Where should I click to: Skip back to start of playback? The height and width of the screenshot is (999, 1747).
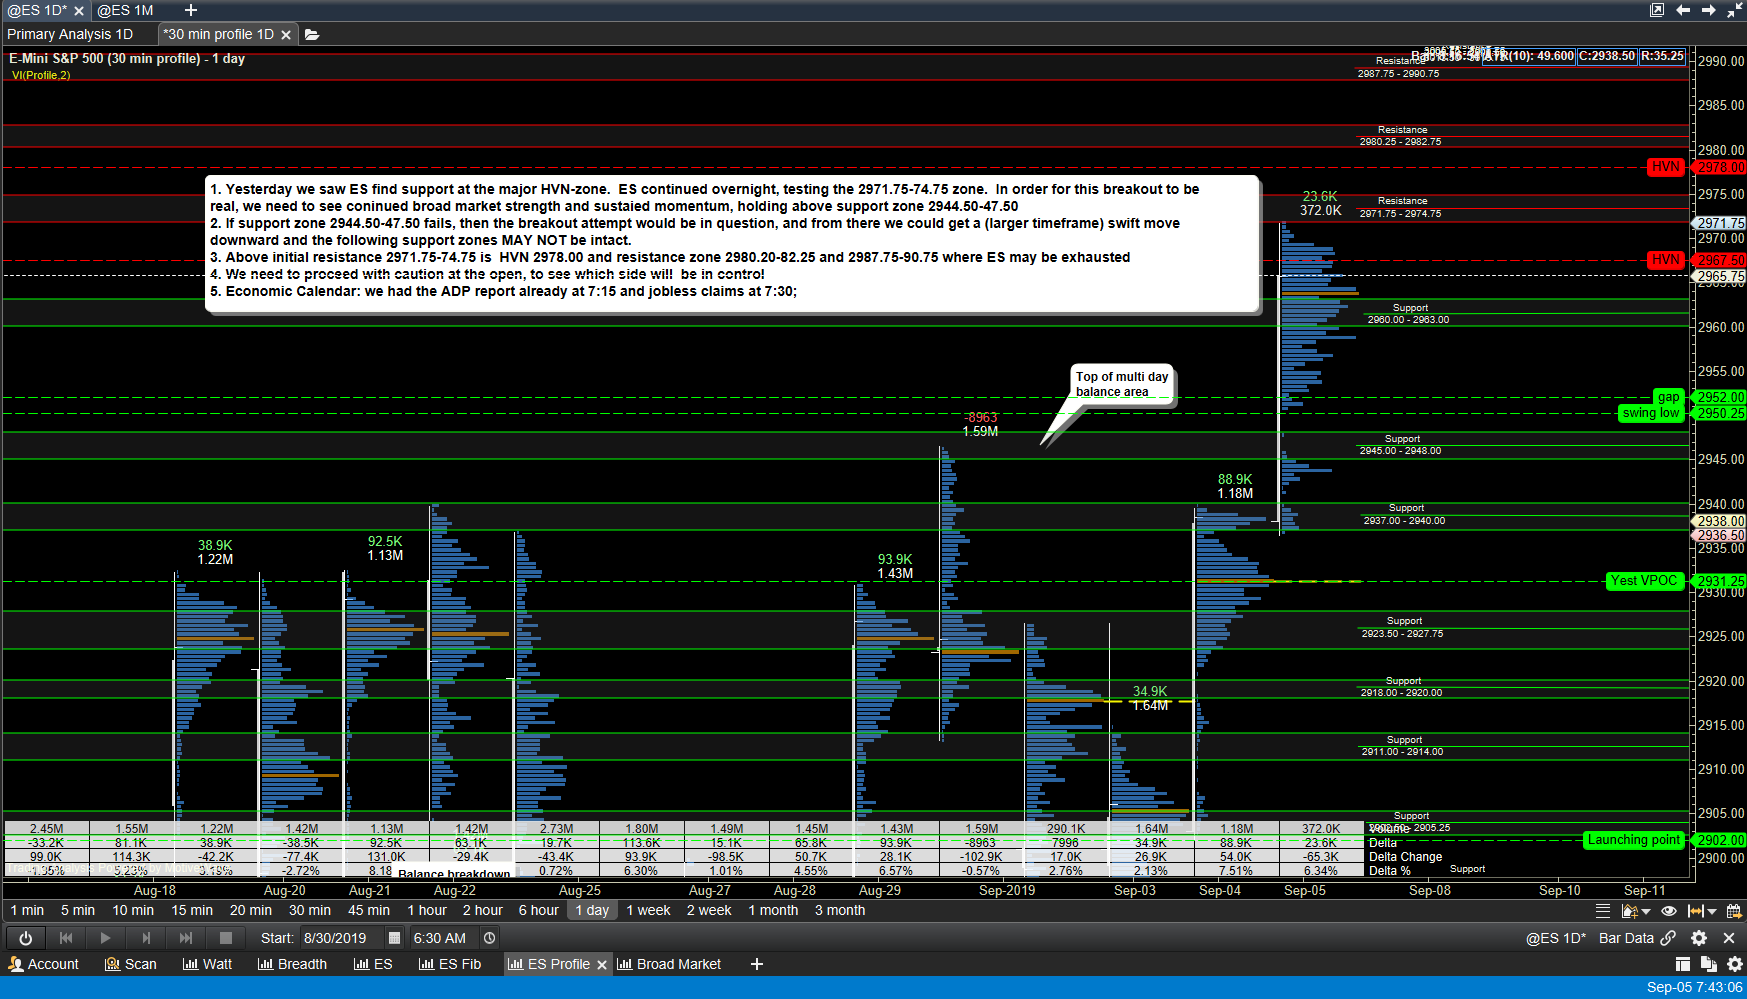66,938
